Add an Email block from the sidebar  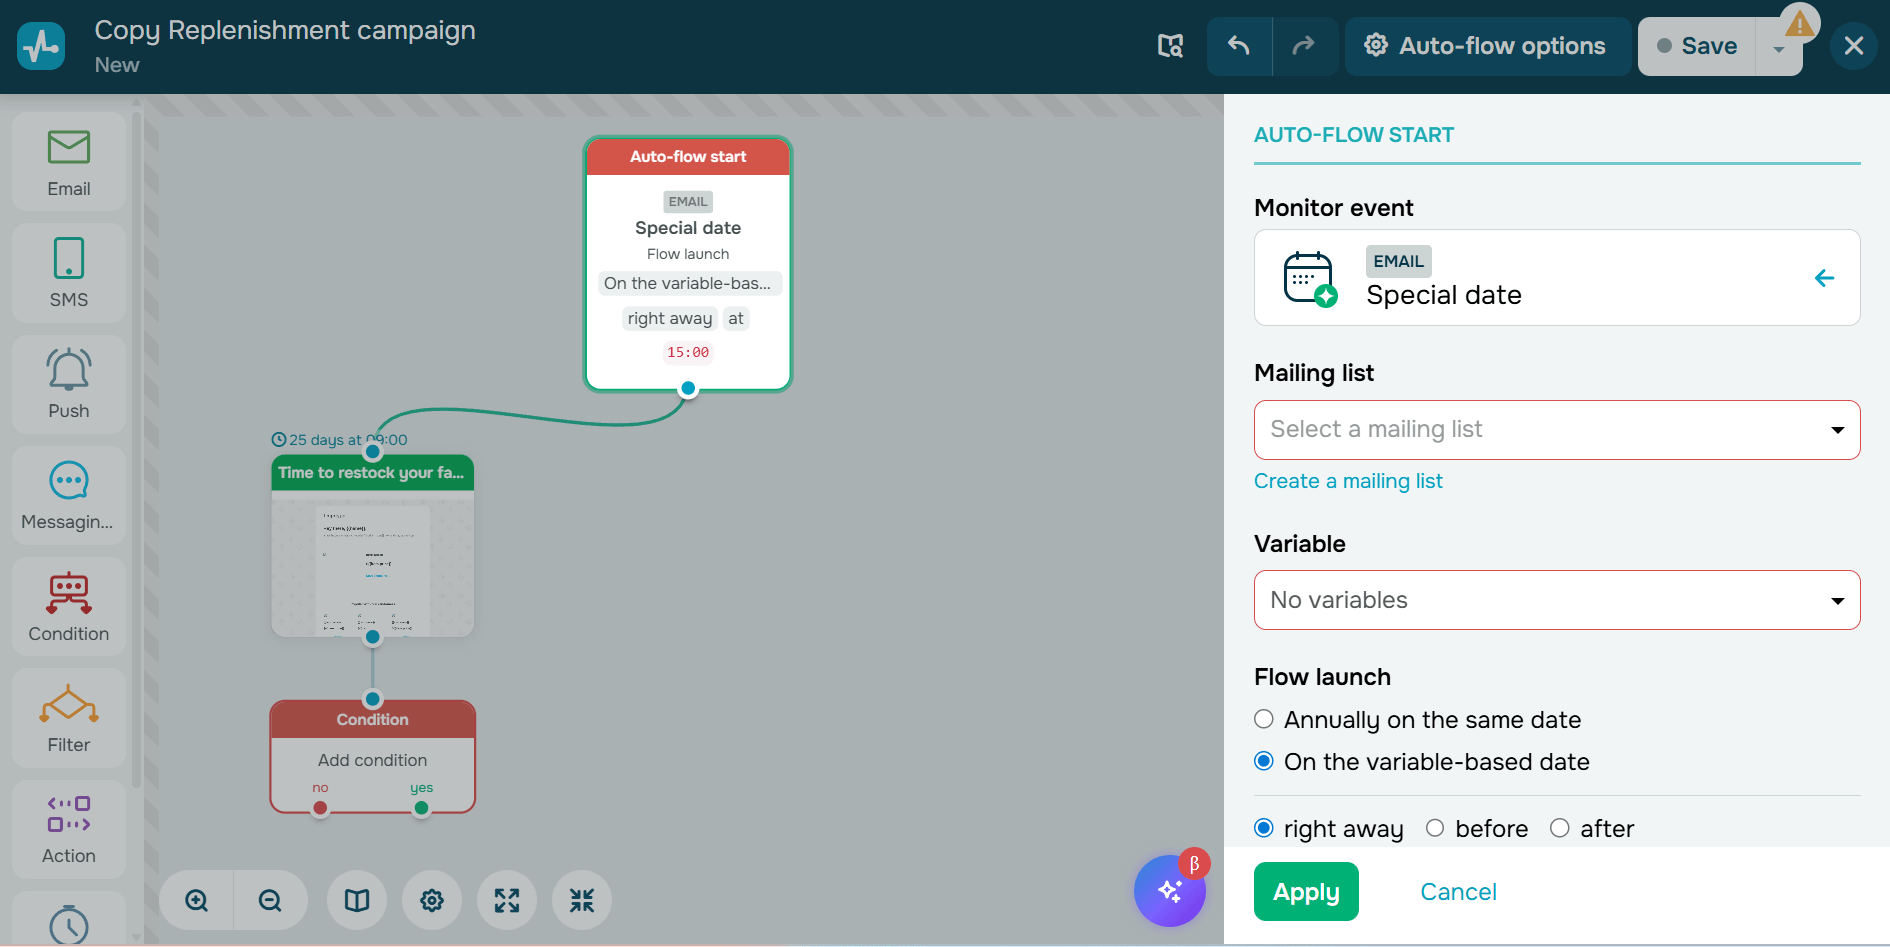(69, 163)
